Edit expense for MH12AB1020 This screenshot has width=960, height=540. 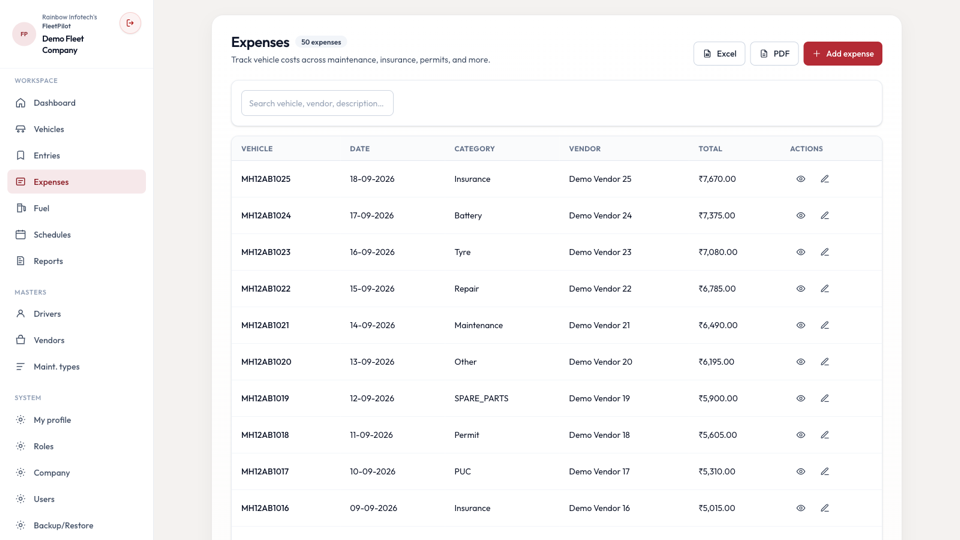pos(825,362)
